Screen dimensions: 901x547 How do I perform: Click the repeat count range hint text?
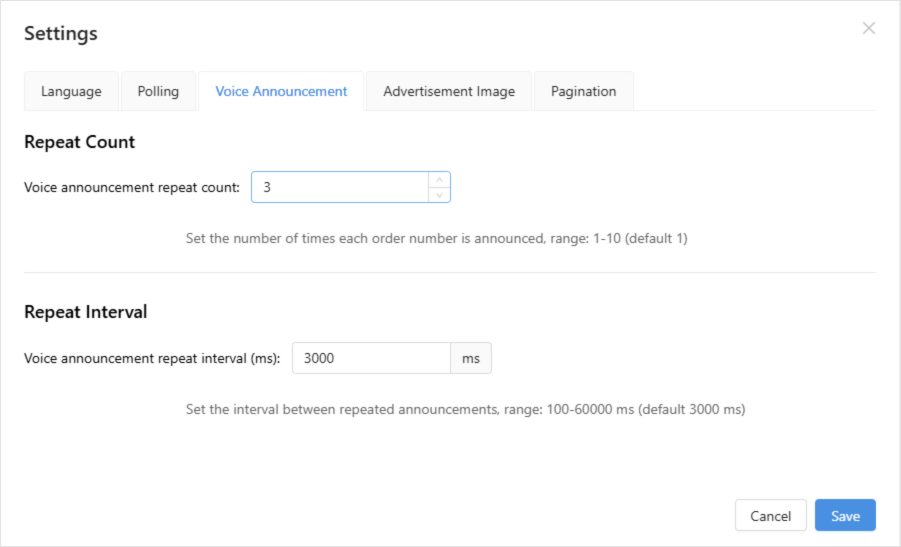click(x=436, y=239)
